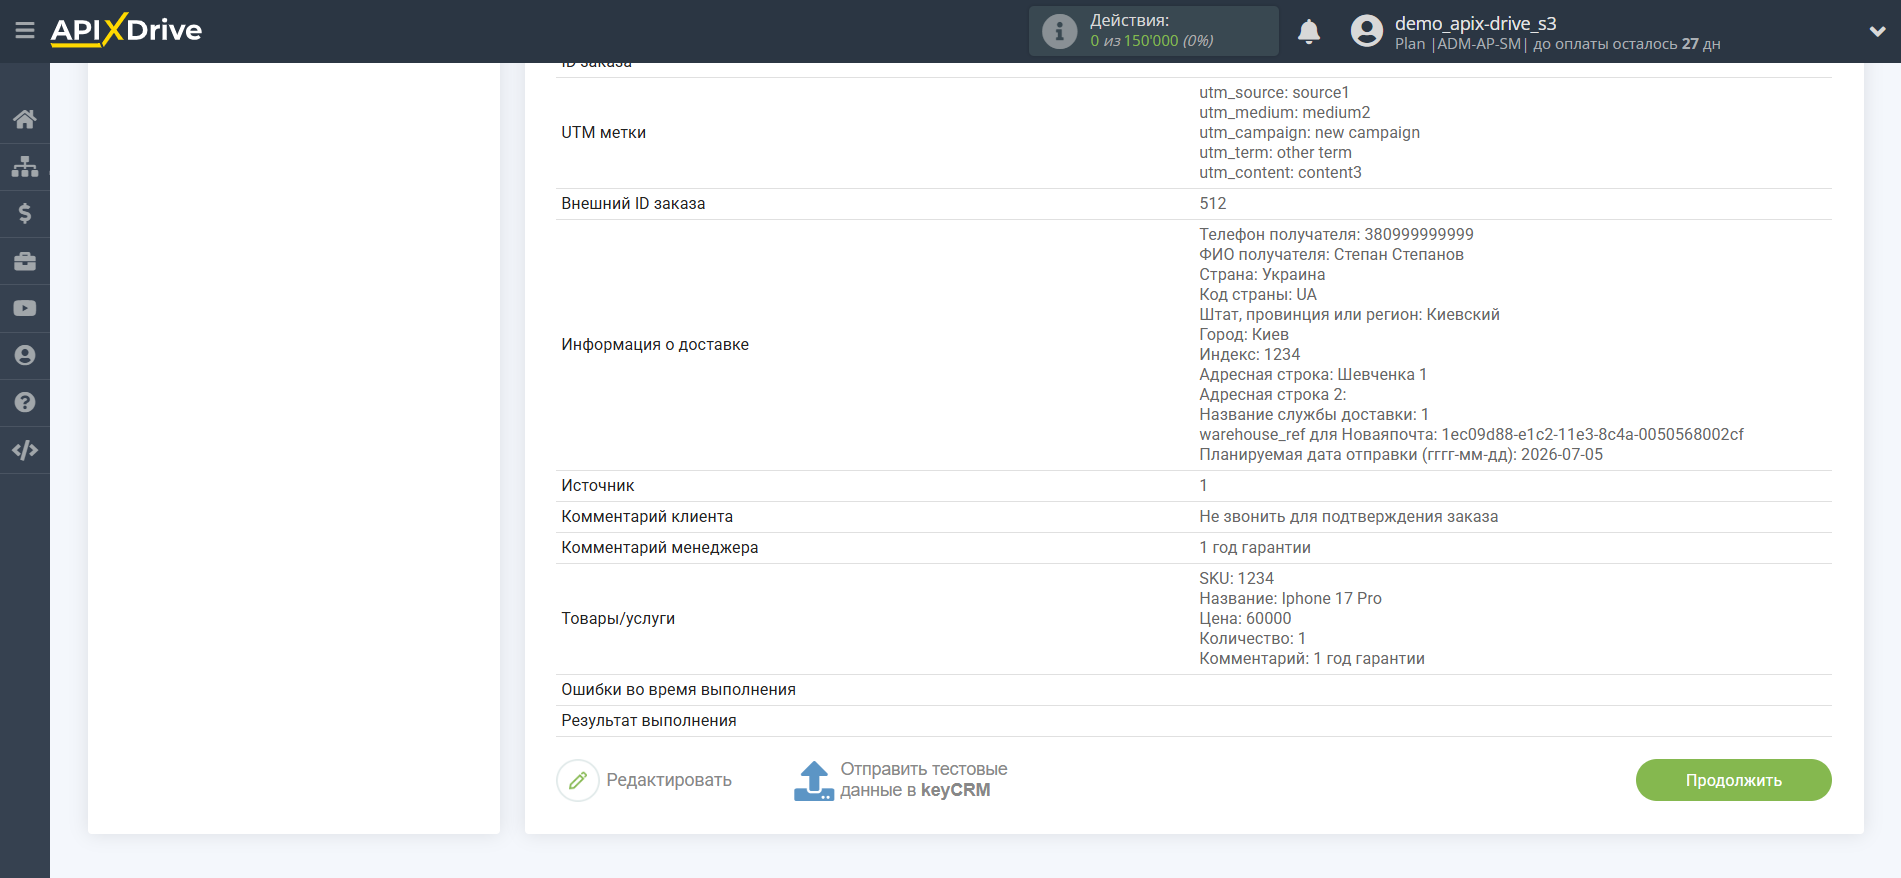This screenshot has height=878, width=1901.
Task: Click the demo_apix-drive_s3 account name
Action: coord(1475,23)
